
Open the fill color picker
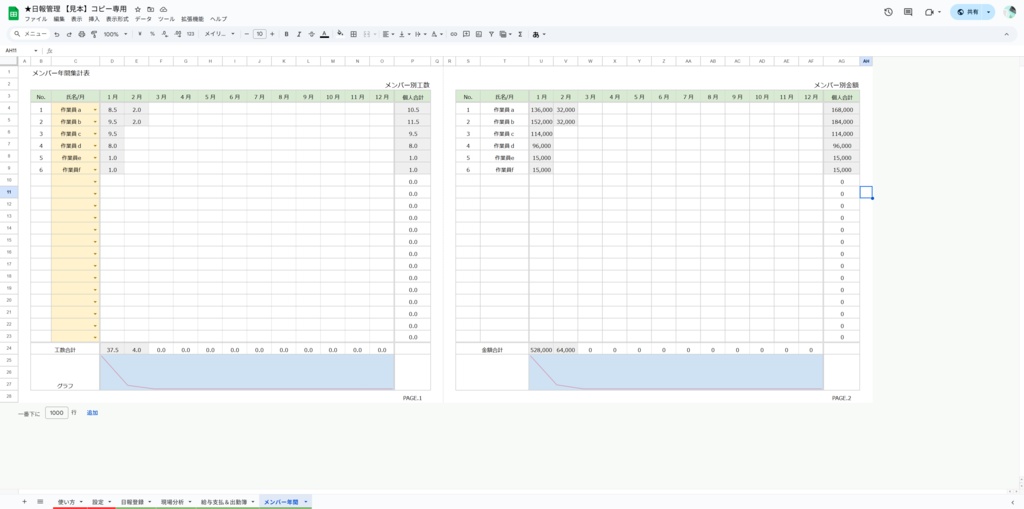[x=340, y=34]
